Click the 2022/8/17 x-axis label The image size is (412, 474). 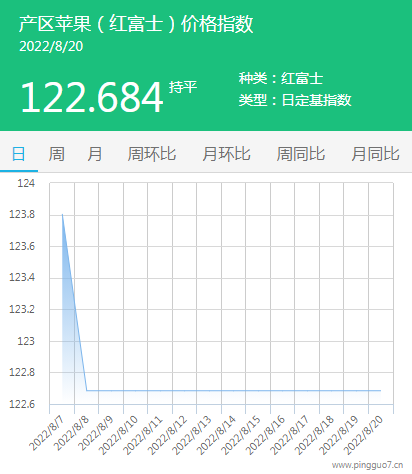click(x=290, y=436)
